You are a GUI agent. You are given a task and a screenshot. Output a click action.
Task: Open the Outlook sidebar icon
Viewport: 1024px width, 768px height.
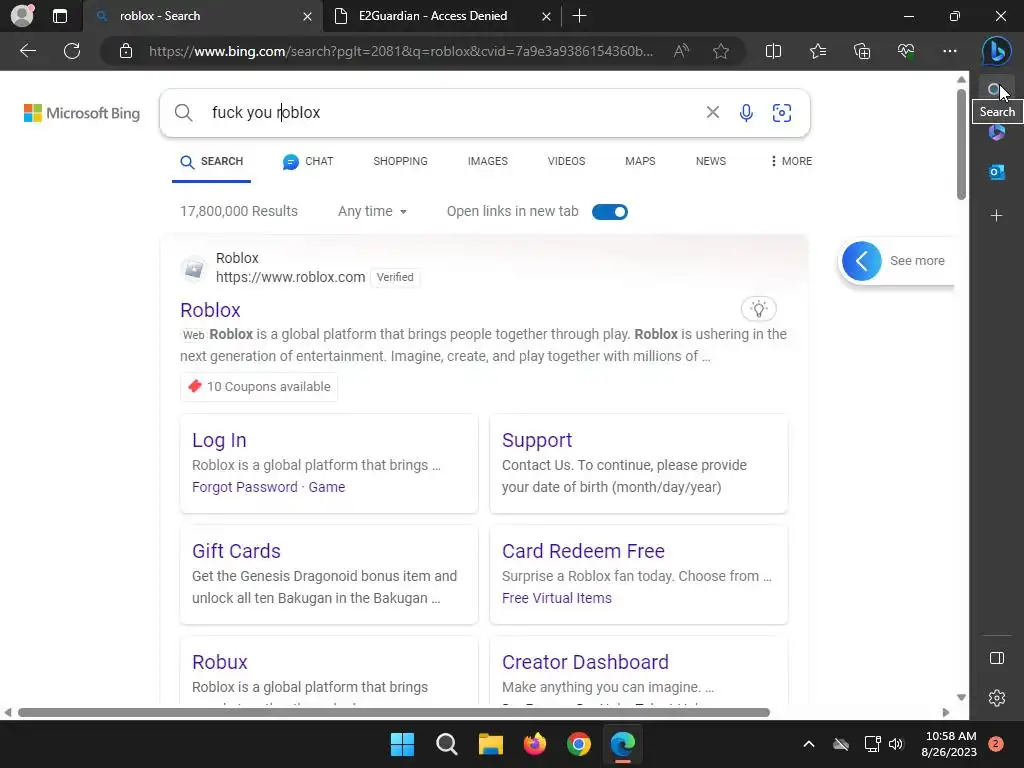pos(997,172)
